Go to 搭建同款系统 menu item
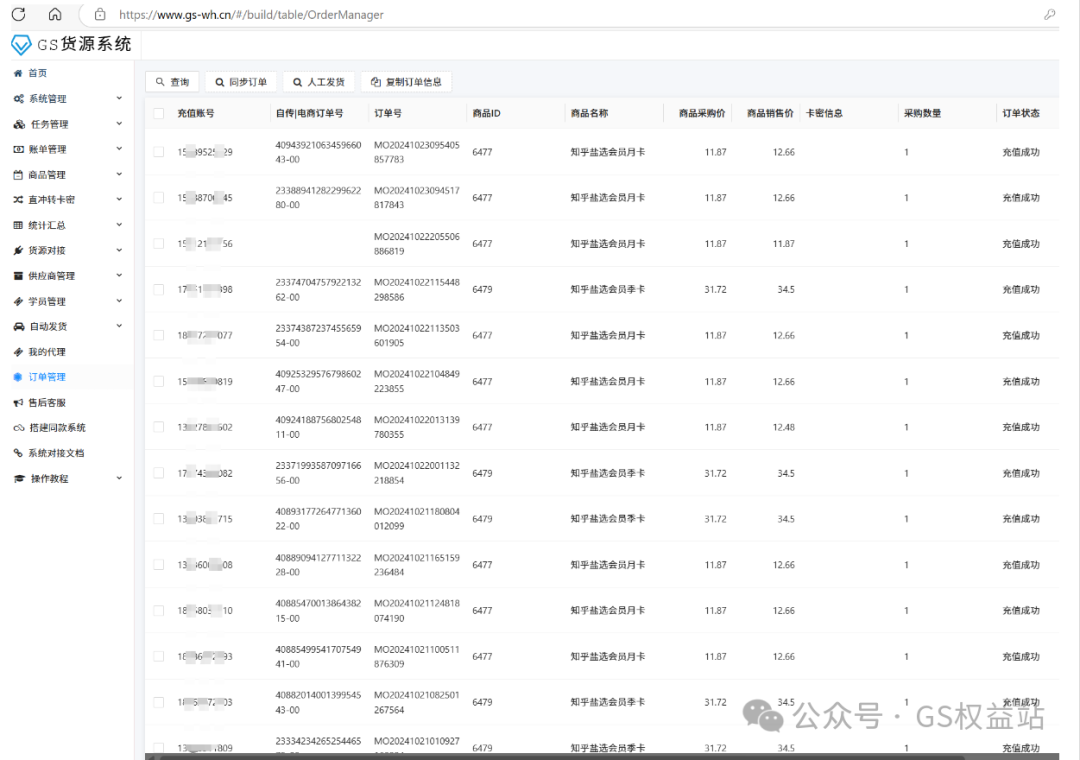Screen dimensions: 1080x760 pos(56,428)
